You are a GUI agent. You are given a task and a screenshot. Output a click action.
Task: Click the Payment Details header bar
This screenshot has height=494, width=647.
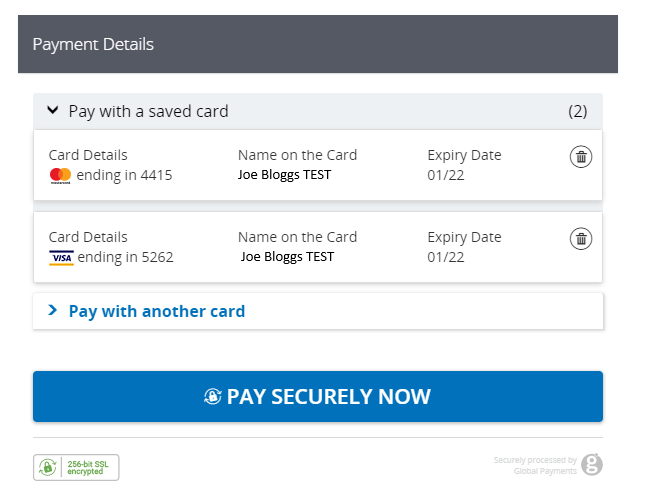click(x=318, y=44)
